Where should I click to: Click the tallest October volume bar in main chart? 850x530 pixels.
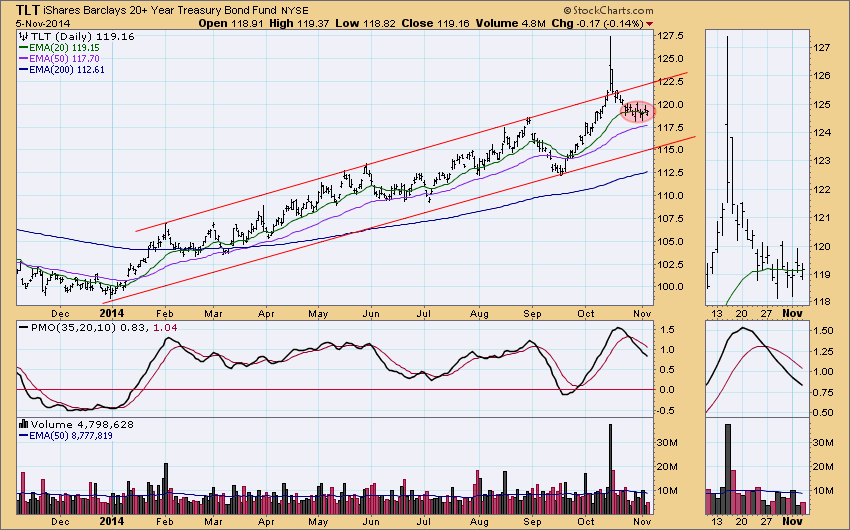[610, 469]
